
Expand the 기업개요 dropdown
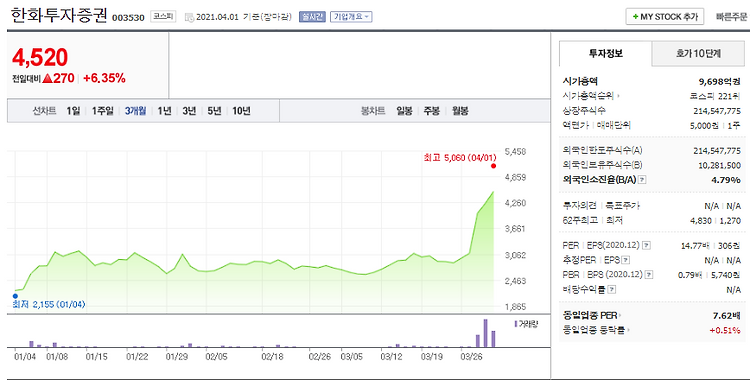coord(351,17)
